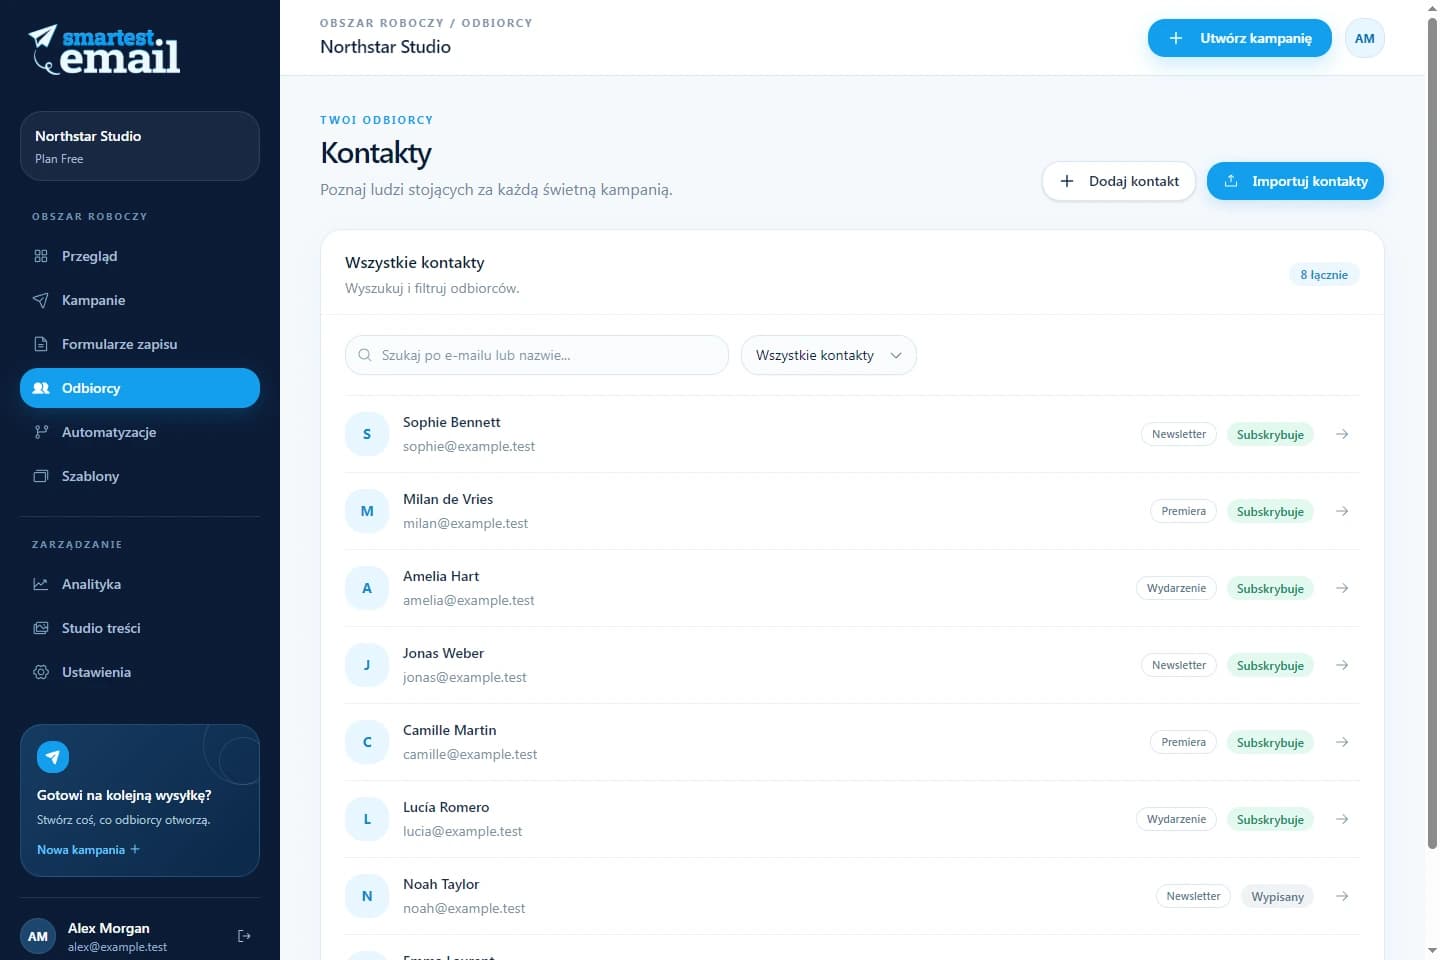Open Lucía Romero's details arrow
This screenshot has width=1440, height=960.
click(1342, 819)
